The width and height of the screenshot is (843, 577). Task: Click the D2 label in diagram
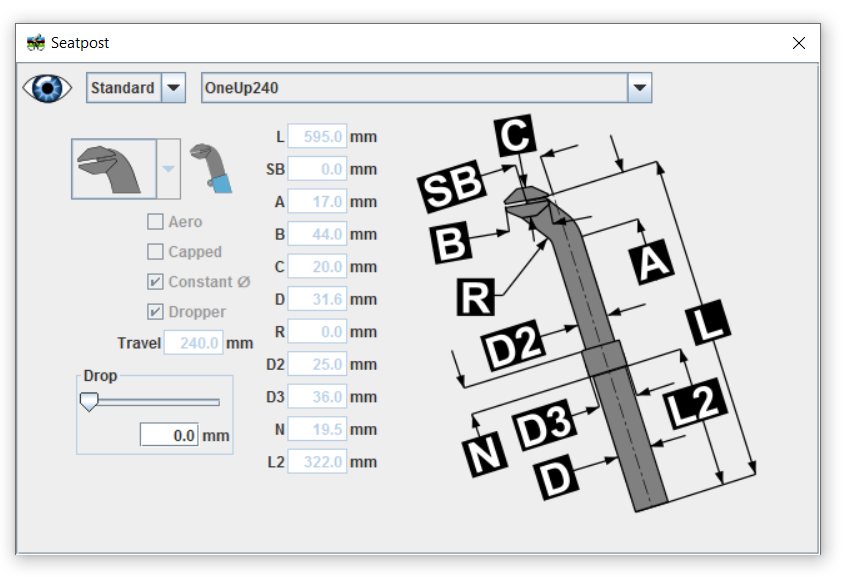pos(514,343)
